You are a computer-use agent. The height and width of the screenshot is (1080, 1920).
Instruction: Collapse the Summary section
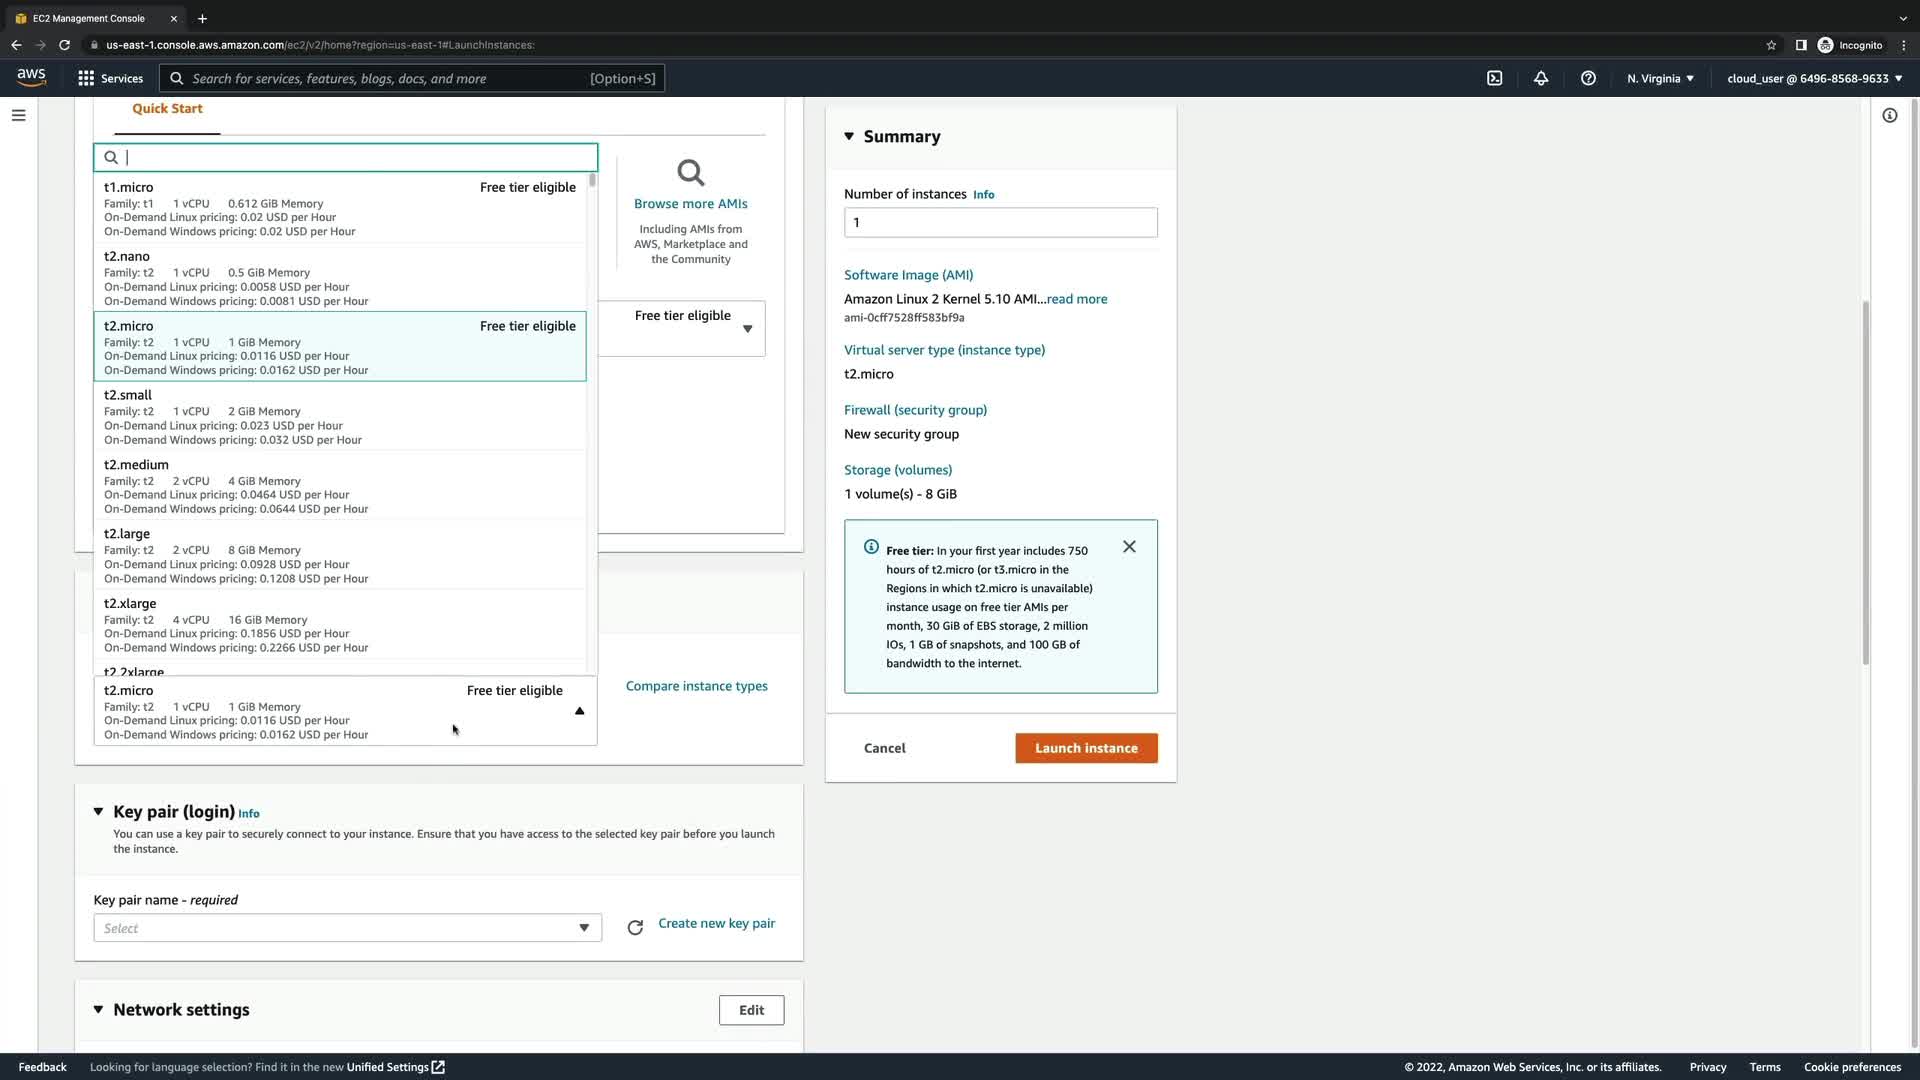pyautogui.click(x=849, y=136)
